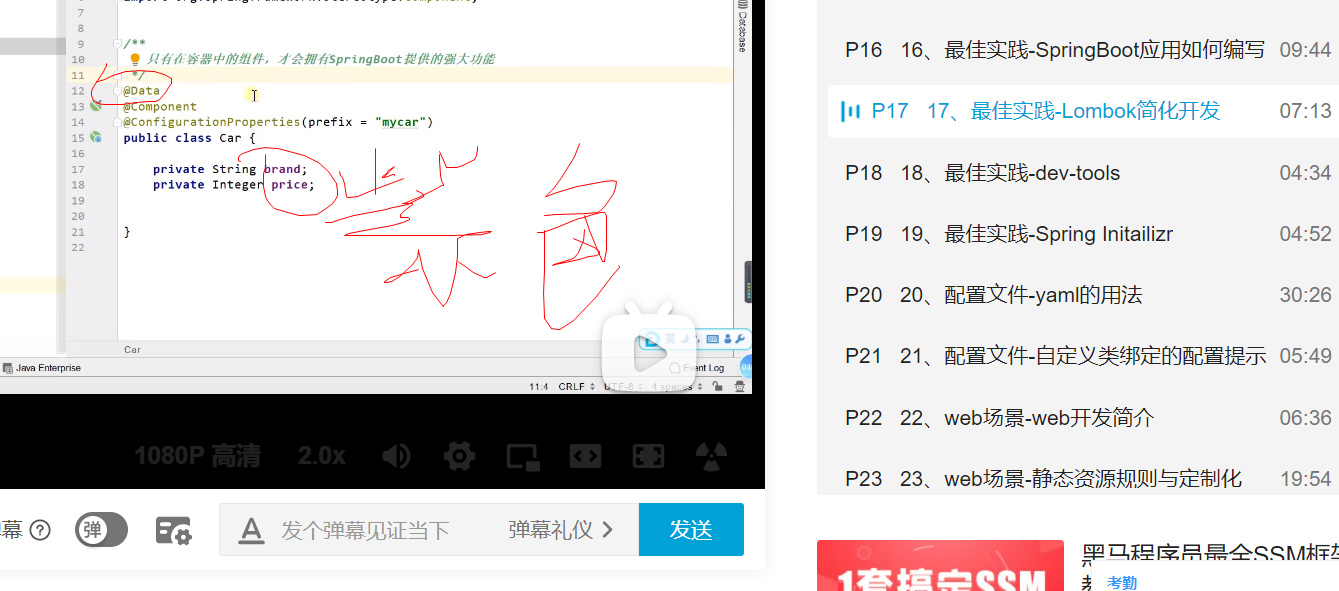Image resolution: width=1339 pixels, height=591 pixels.
Task: Click the lightbulb intention icon in the editor
Action: click(136, 60)
